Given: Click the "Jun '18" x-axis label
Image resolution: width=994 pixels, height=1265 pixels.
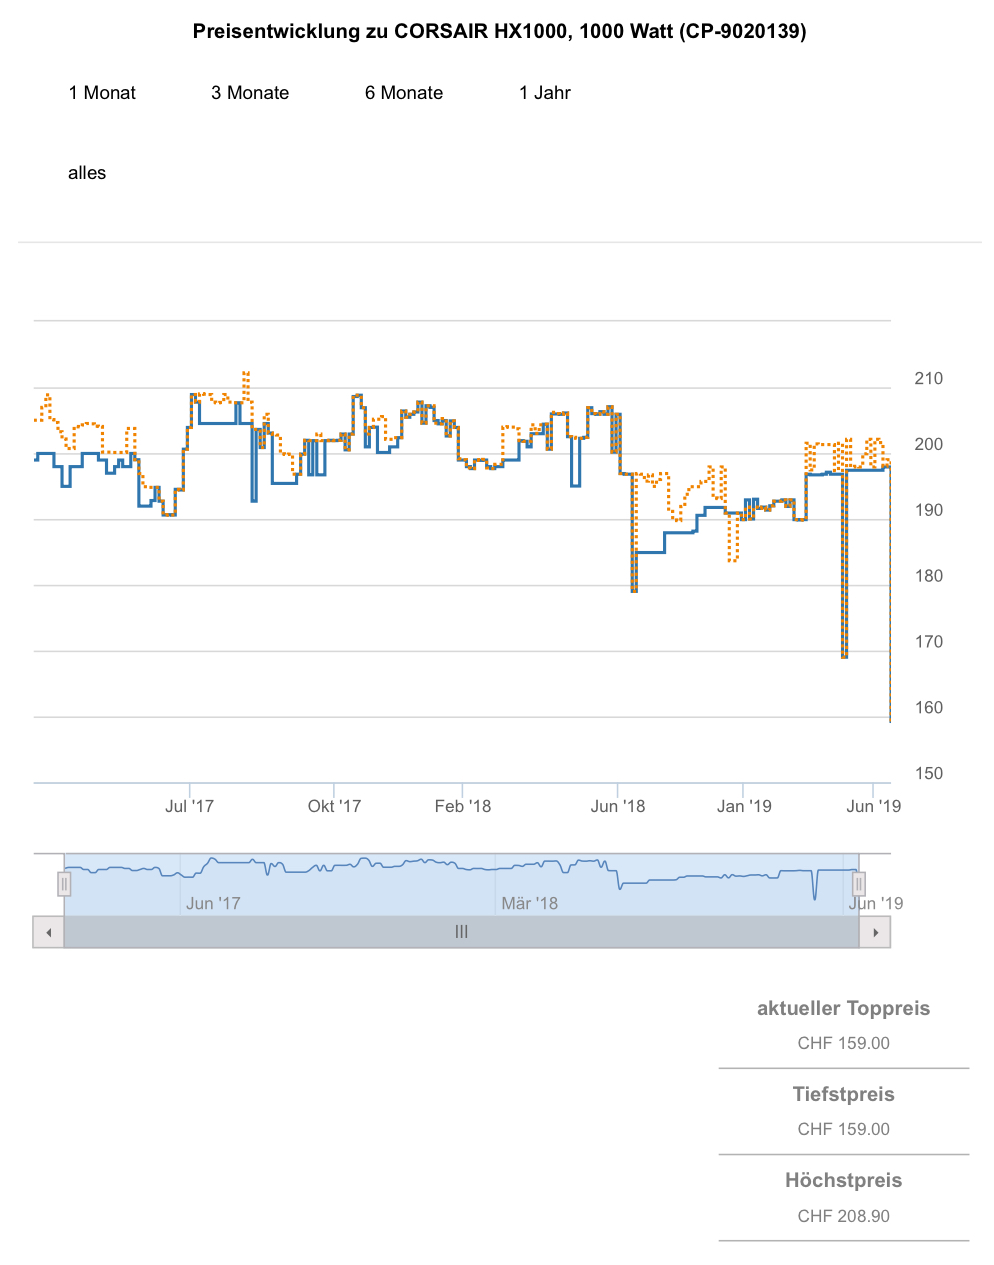Looking at the screenshot, I should tap(618, 806).
